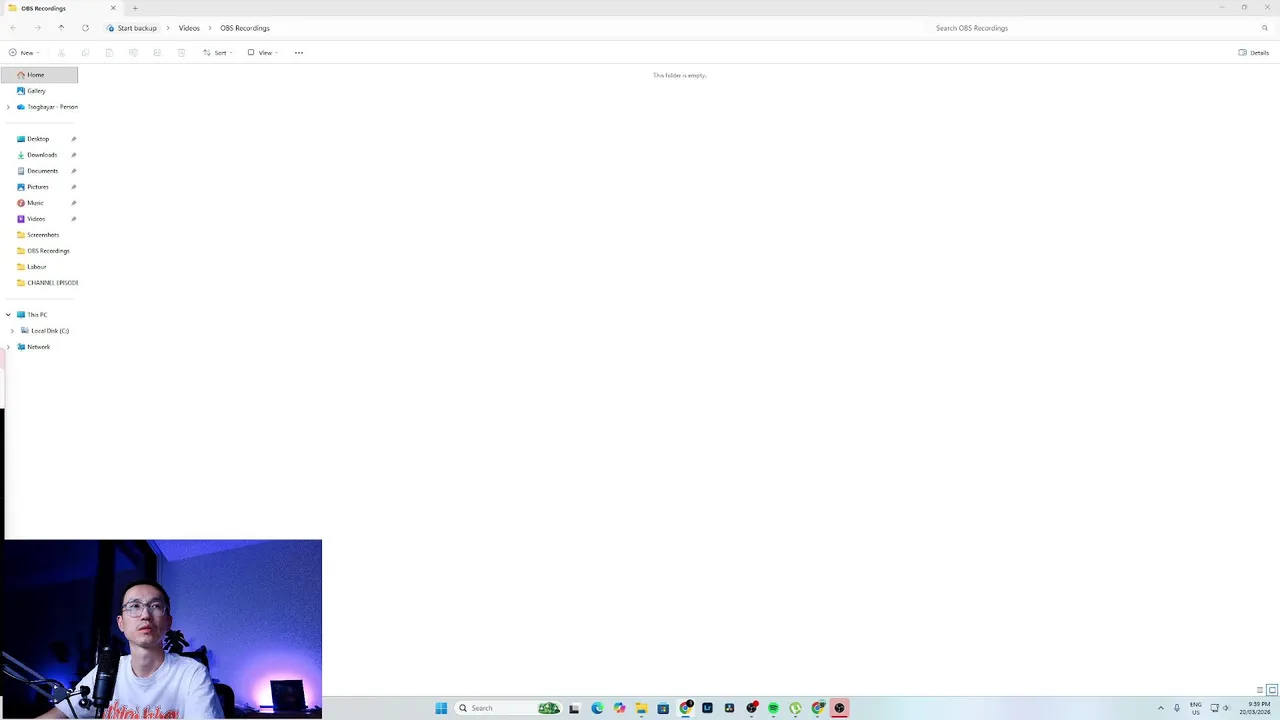This screenshot has width=1280, height=720.
Task: Switch to large thumbnails view icon
Action: [1272, 690]
